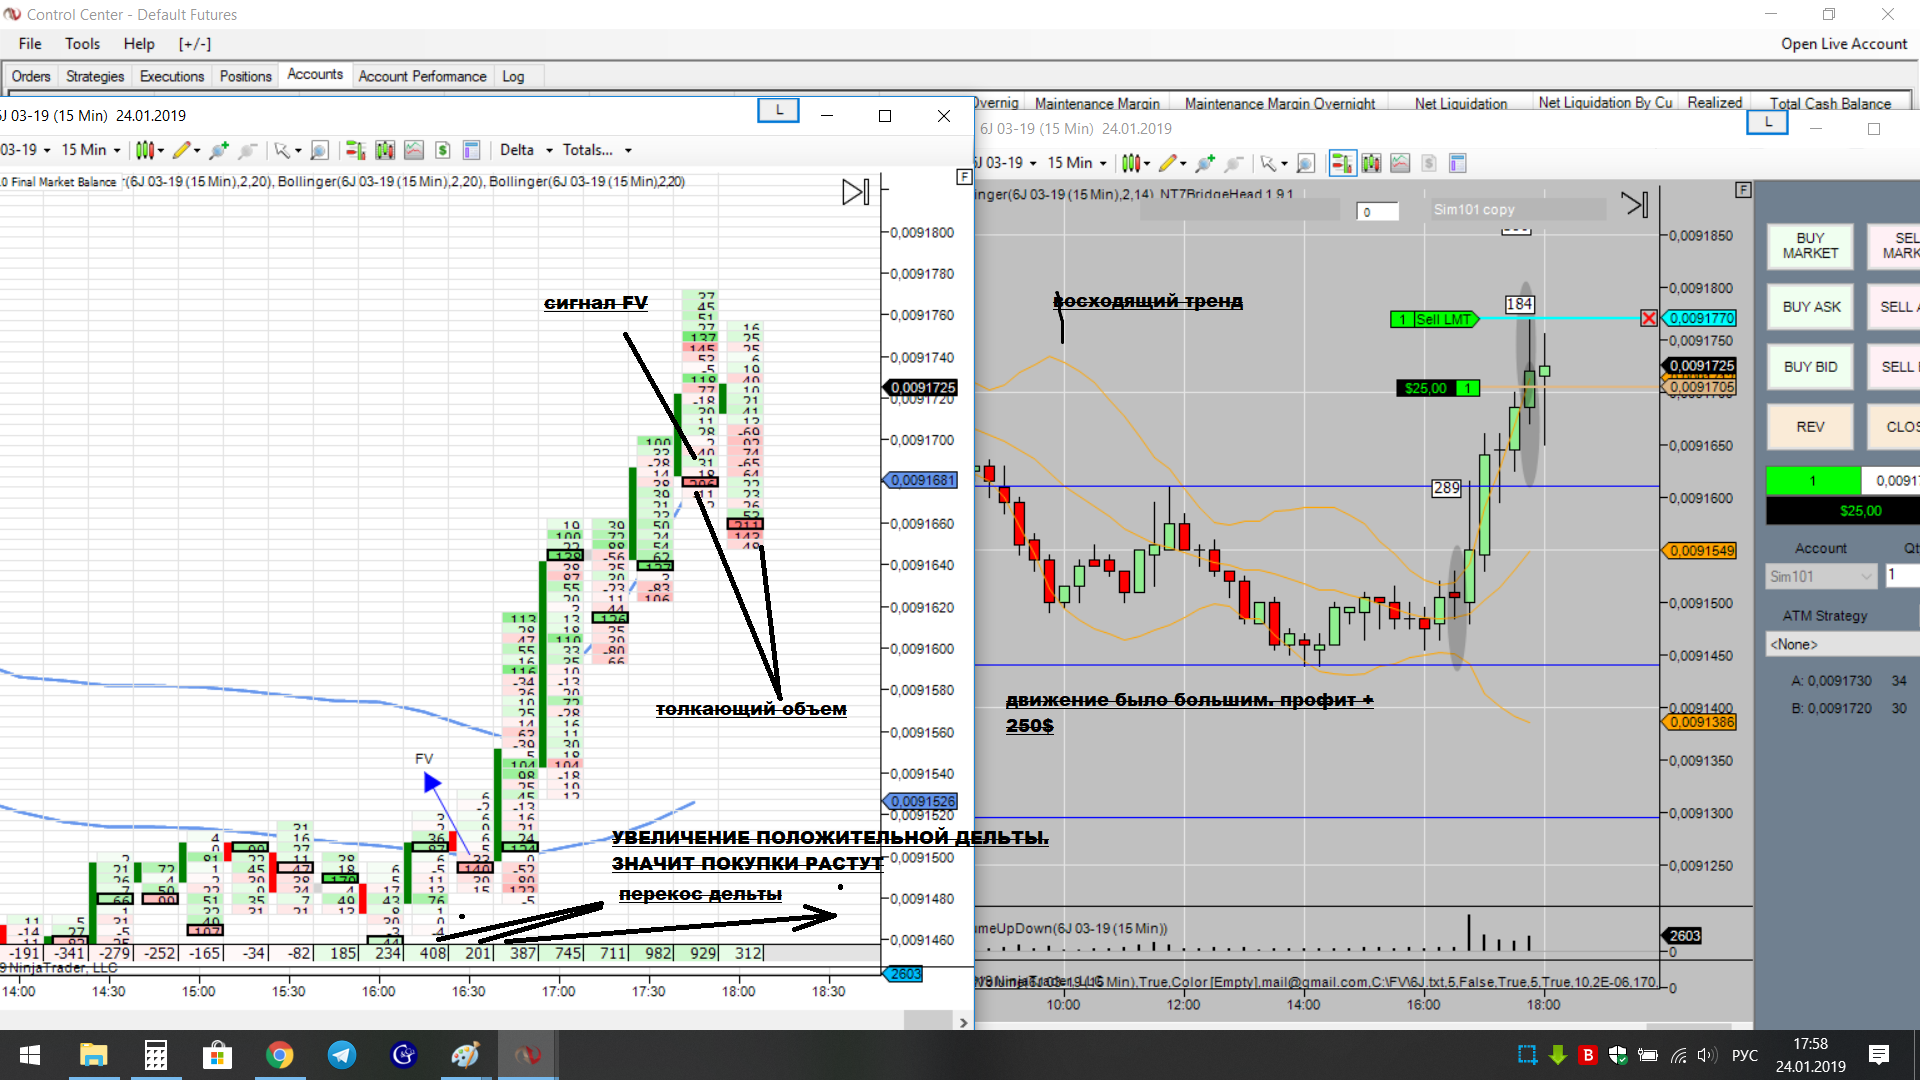Open chart style candlestick icon in left chart
Viewport: 1920px width, 1080px height.
(145, 150)
